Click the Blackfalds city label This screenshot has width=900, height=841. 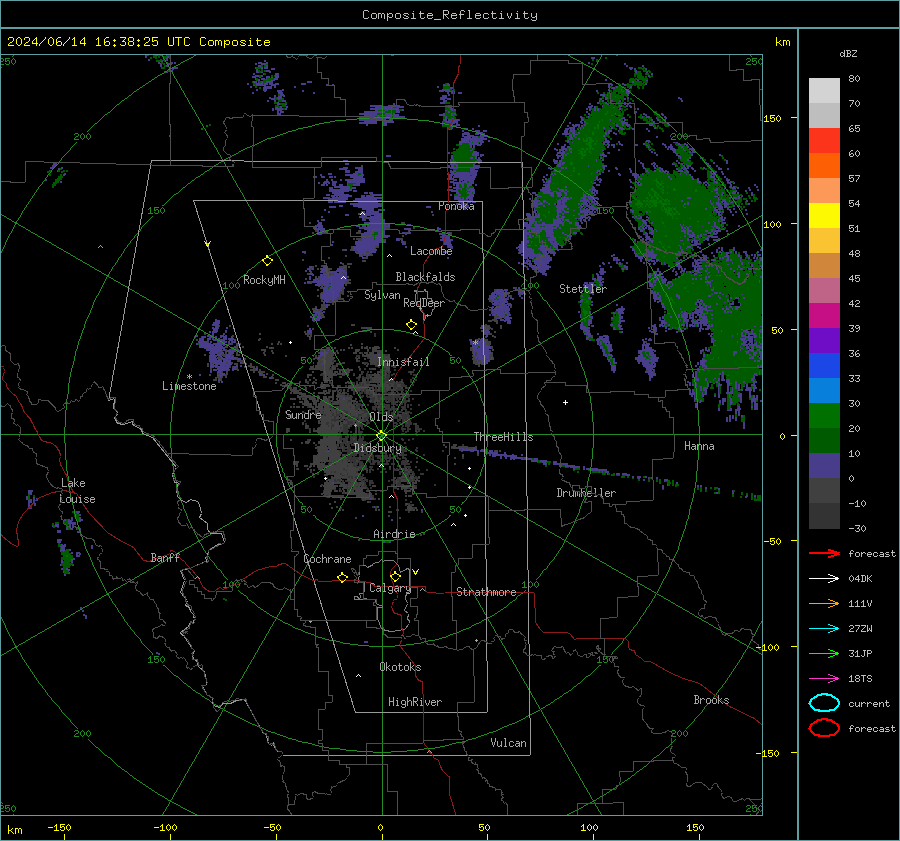pyautogui.click(x=425, y=277)
